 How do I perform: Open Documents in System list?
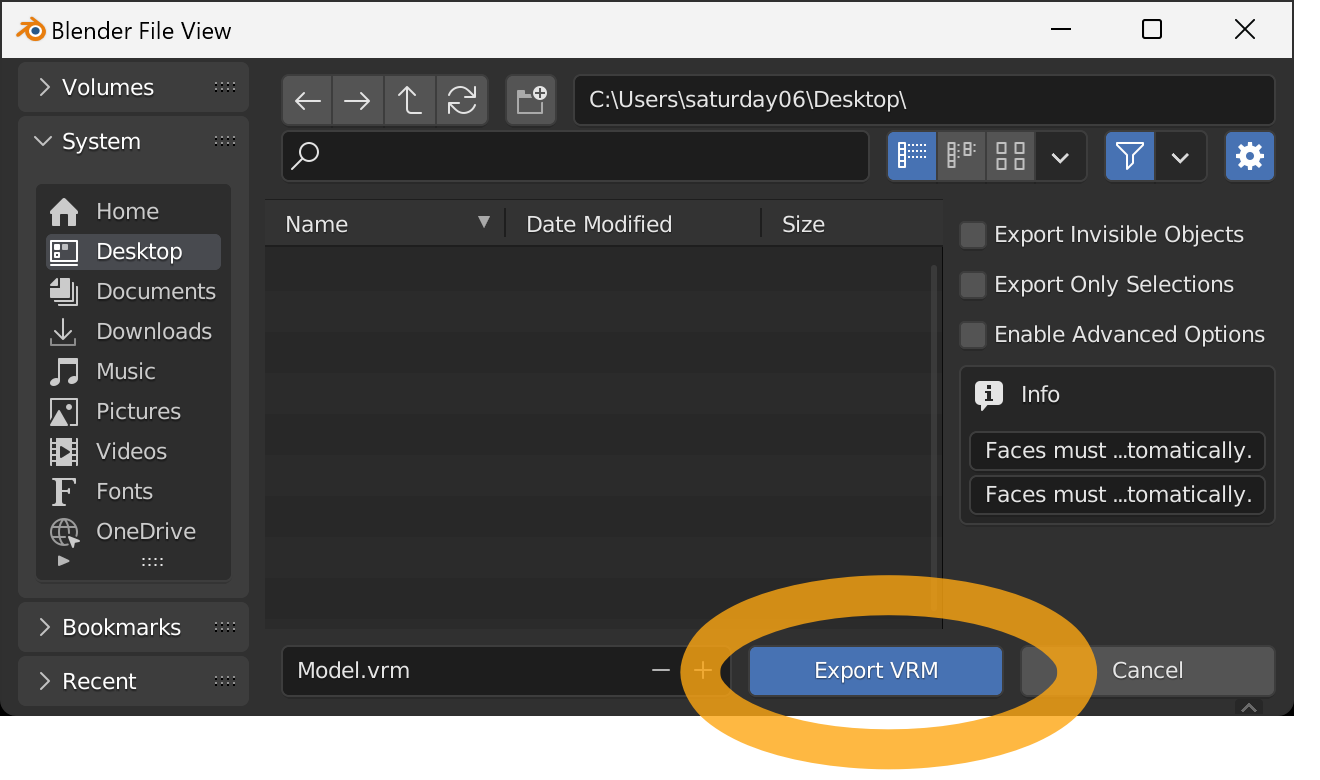click(134, 291)
